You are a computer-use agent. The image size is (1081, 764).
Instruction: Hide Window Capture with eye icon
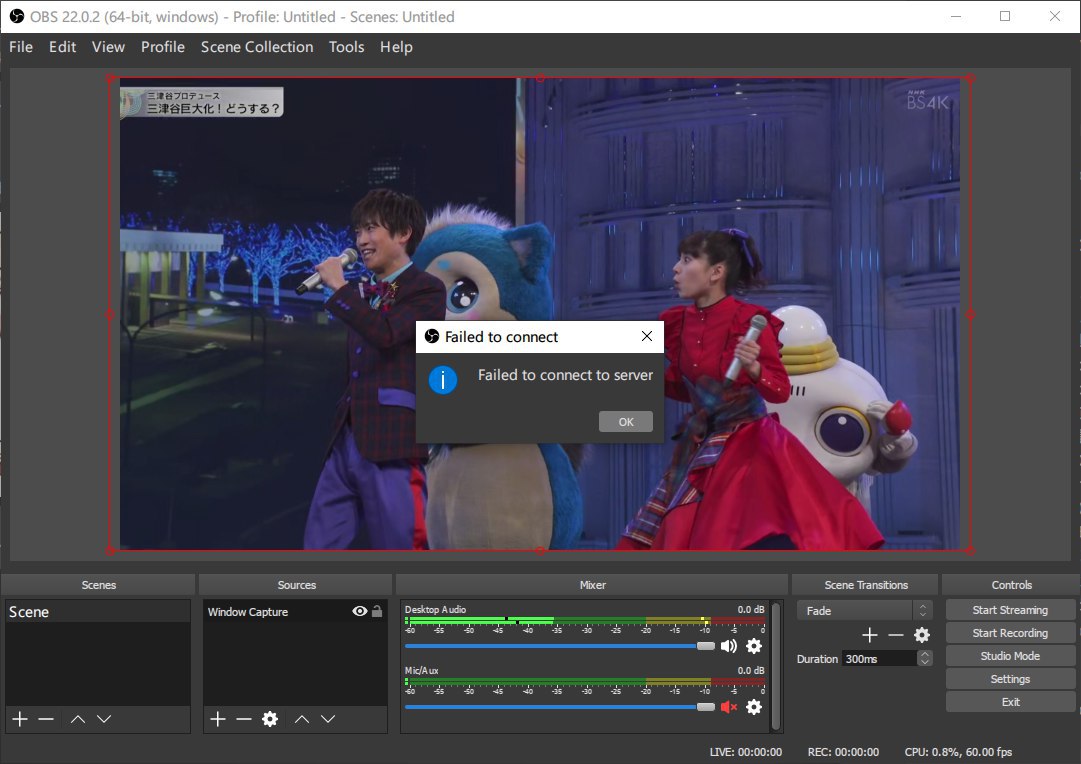pyautogui.click(x=360, y=611)
